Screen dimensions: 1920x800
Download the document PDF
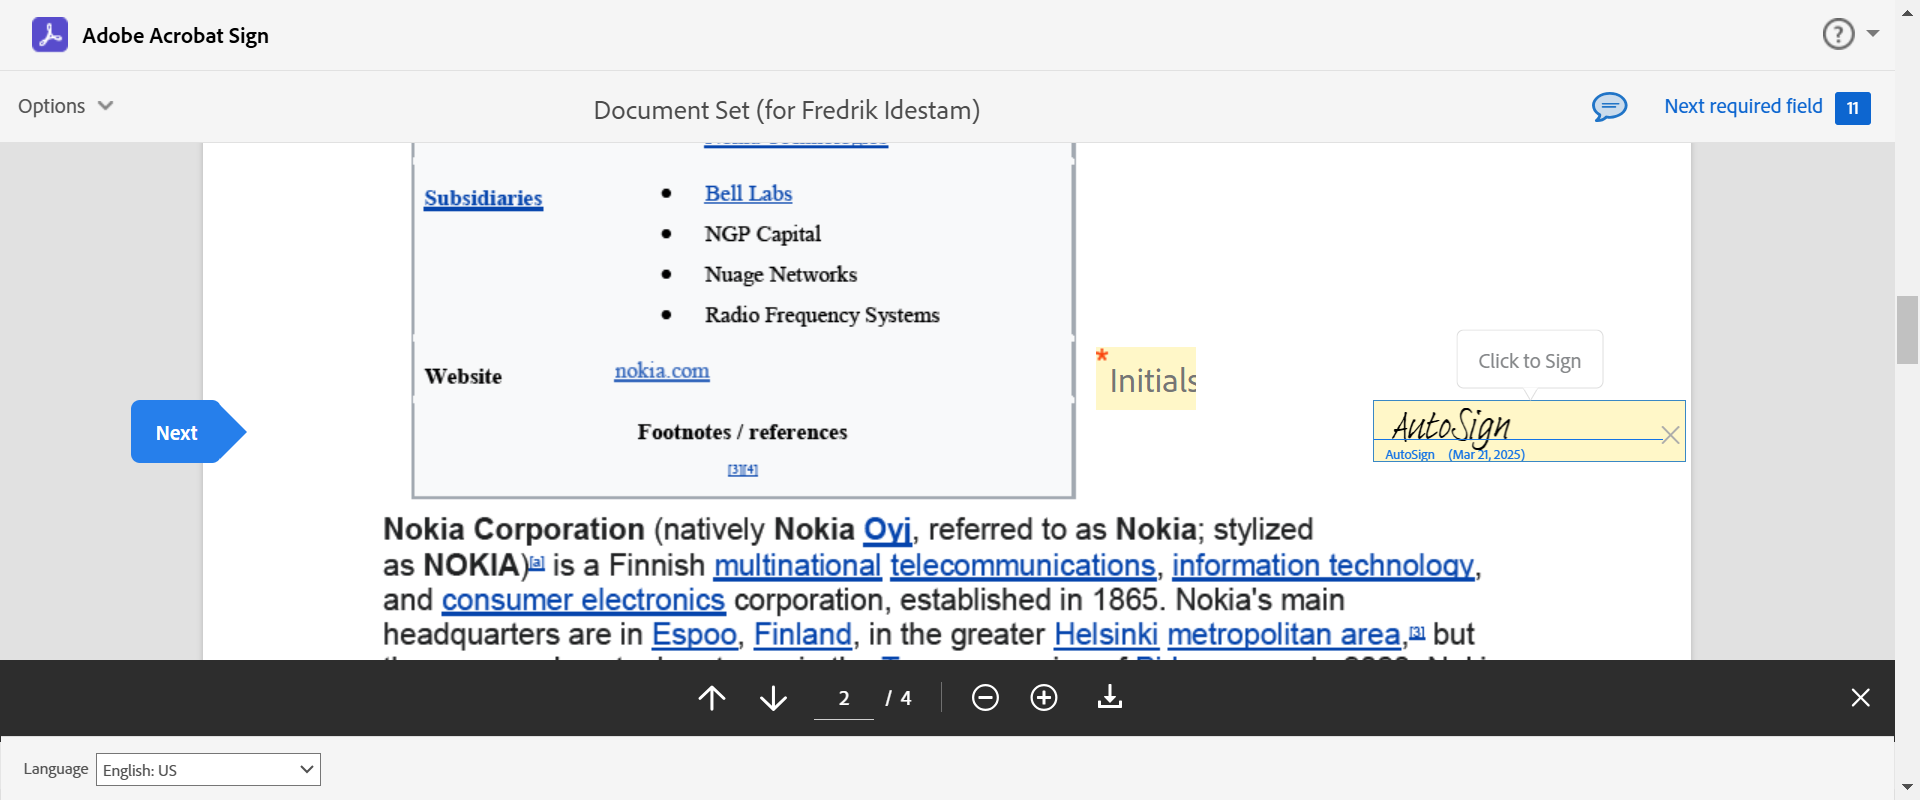tap(1110, 698)
